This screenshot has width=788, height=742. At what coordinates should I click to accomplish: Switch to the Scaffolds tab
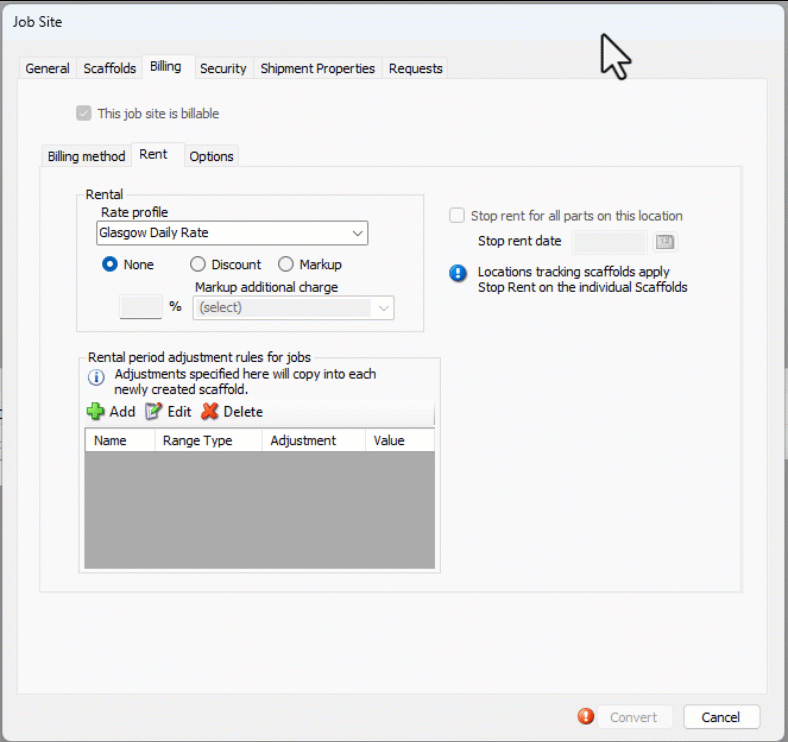[110, 68]
